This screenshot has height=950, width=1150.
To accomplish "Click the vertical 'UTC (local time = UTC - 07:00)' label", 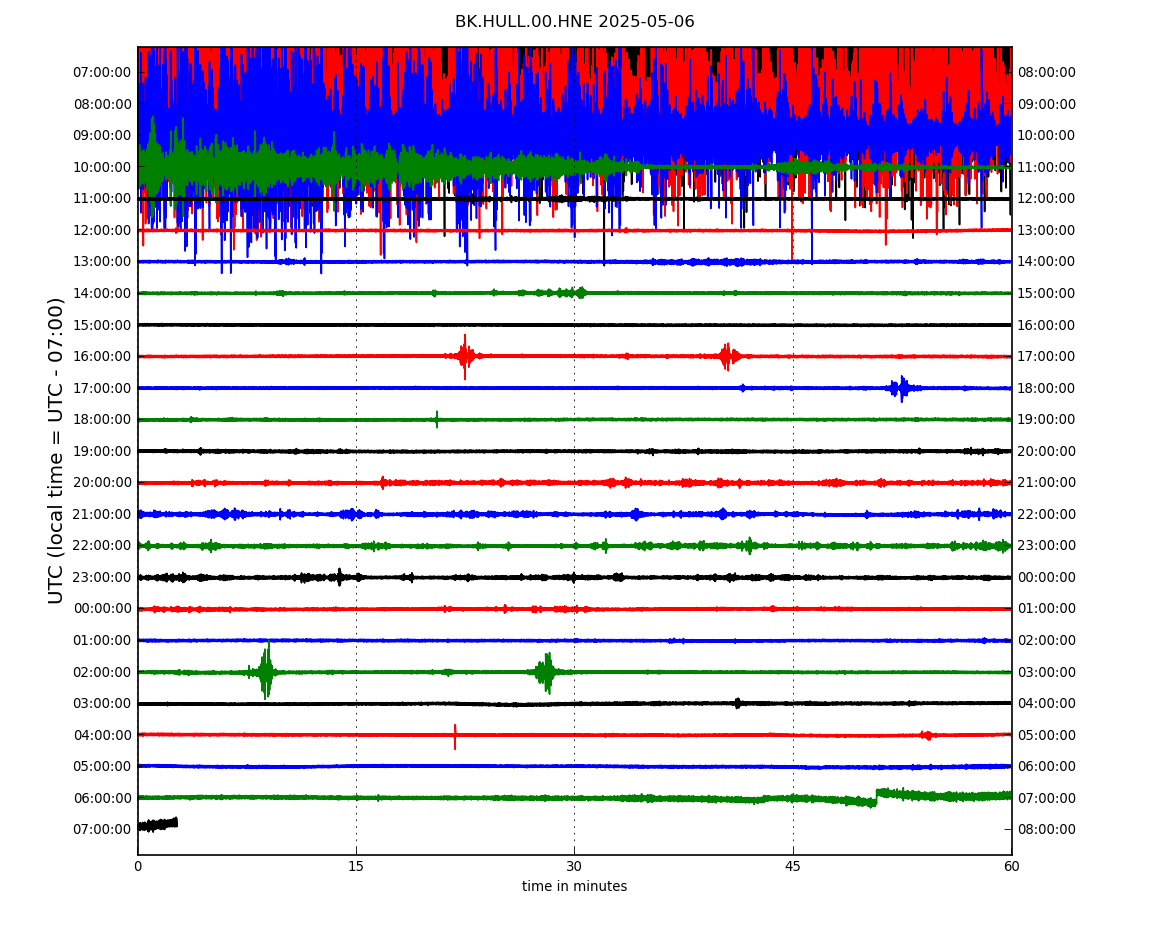I will (x=56, y=450).
